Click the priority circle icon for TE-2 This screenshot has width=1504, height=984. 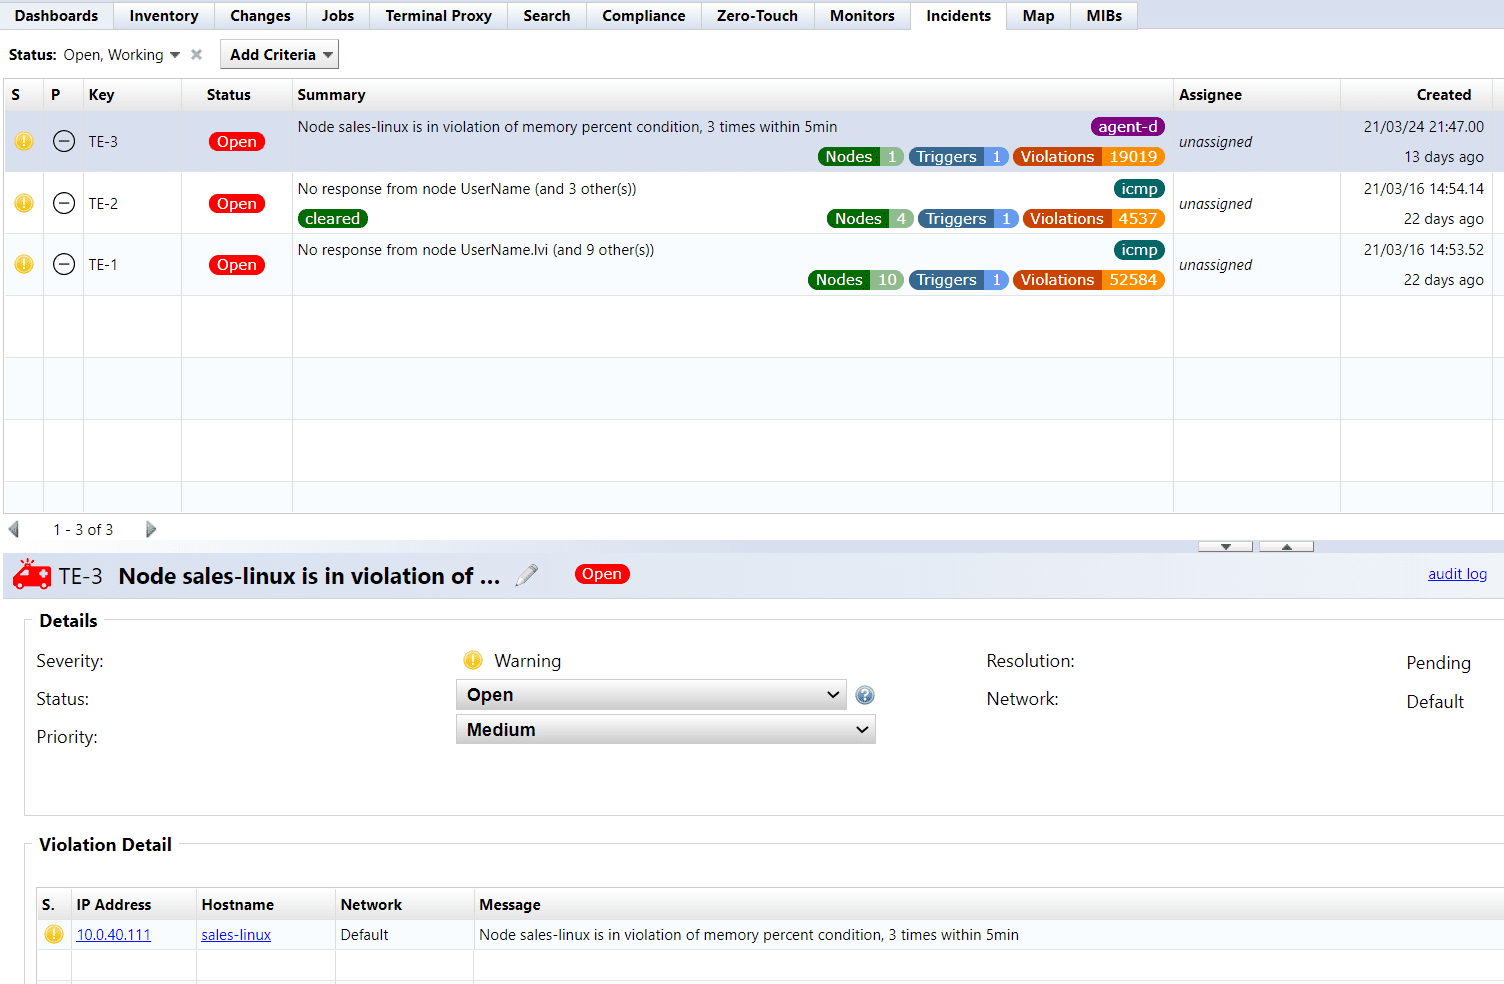tap(64, 204)
